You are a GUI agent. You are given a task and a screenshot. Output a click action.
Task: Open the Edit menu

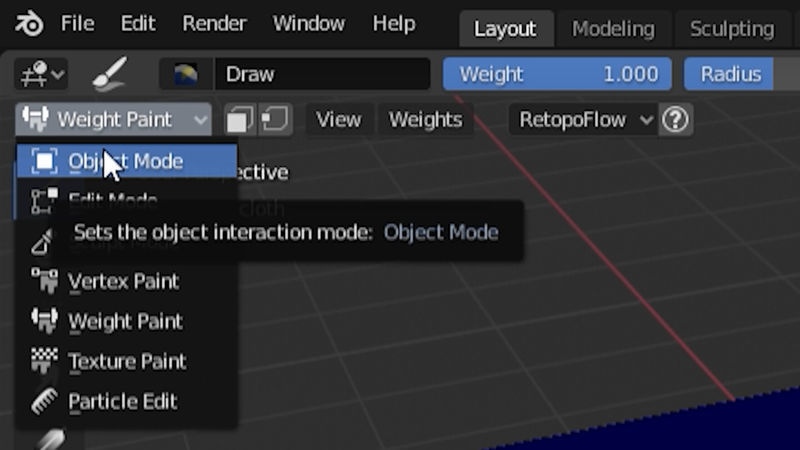click(x=138, y=23)
